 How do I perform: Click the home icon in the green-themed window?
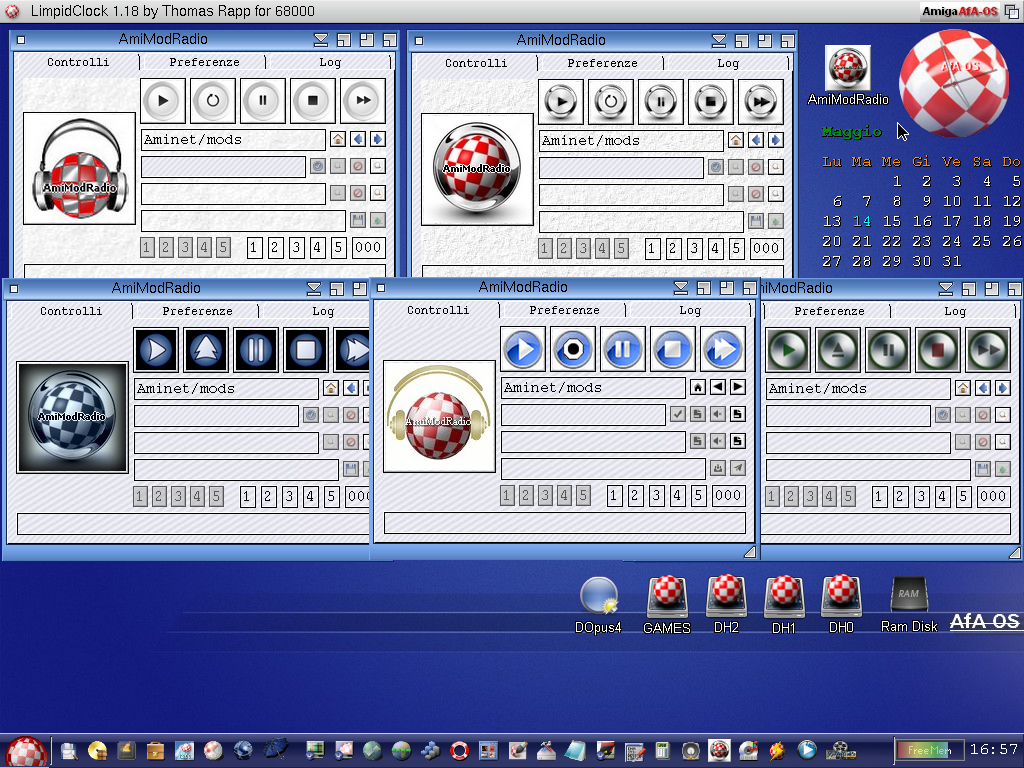pos(963,388)
